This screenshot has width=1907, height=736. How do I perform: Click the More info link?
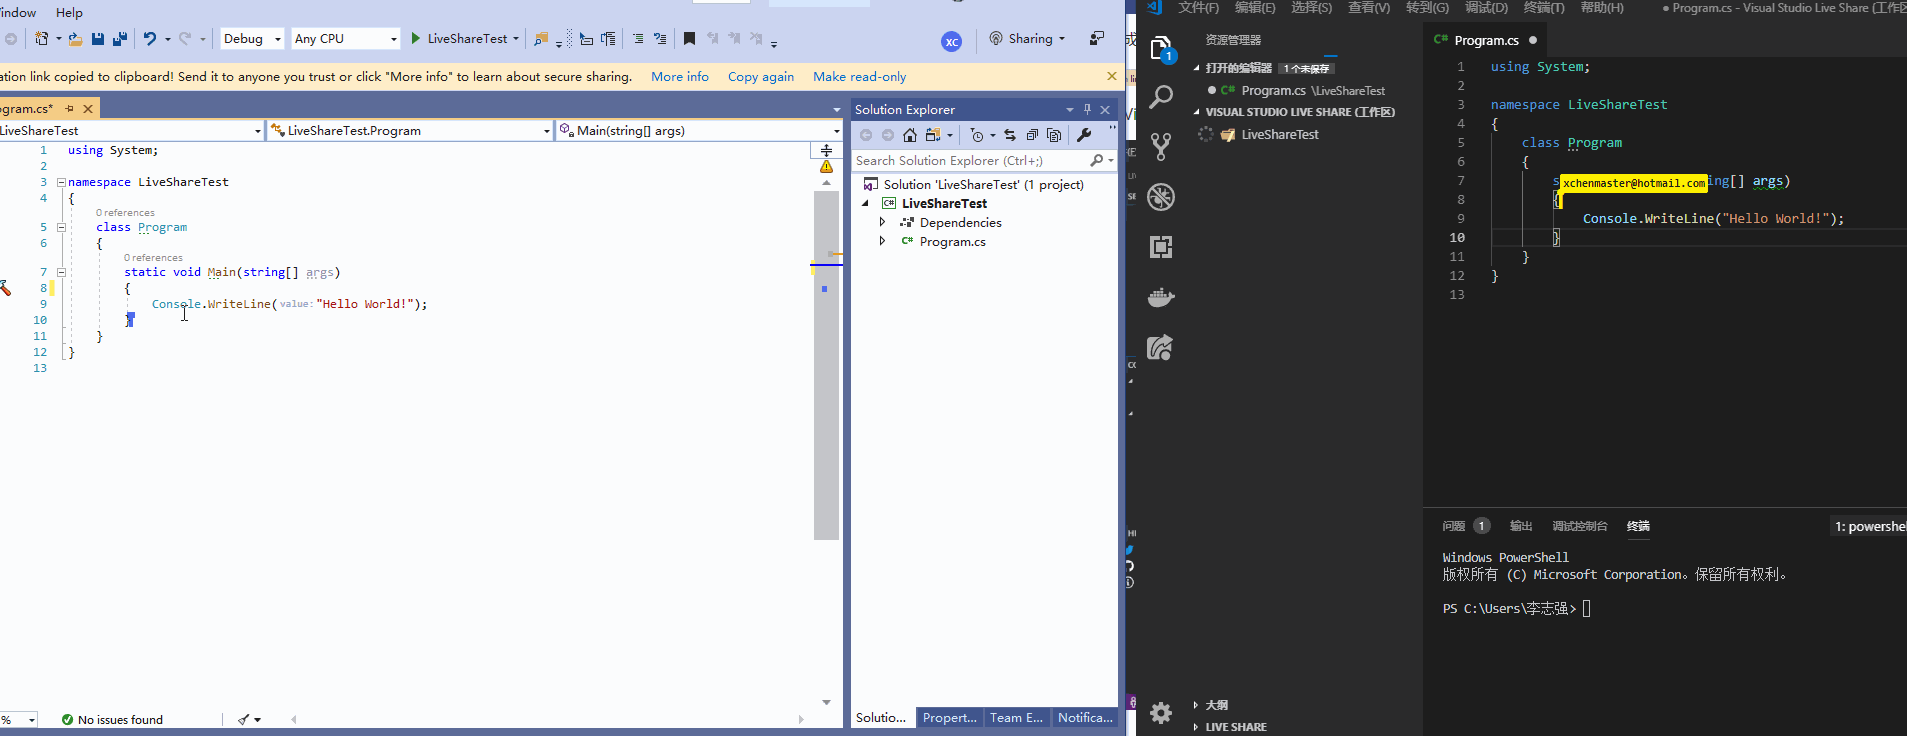[680, 77]
